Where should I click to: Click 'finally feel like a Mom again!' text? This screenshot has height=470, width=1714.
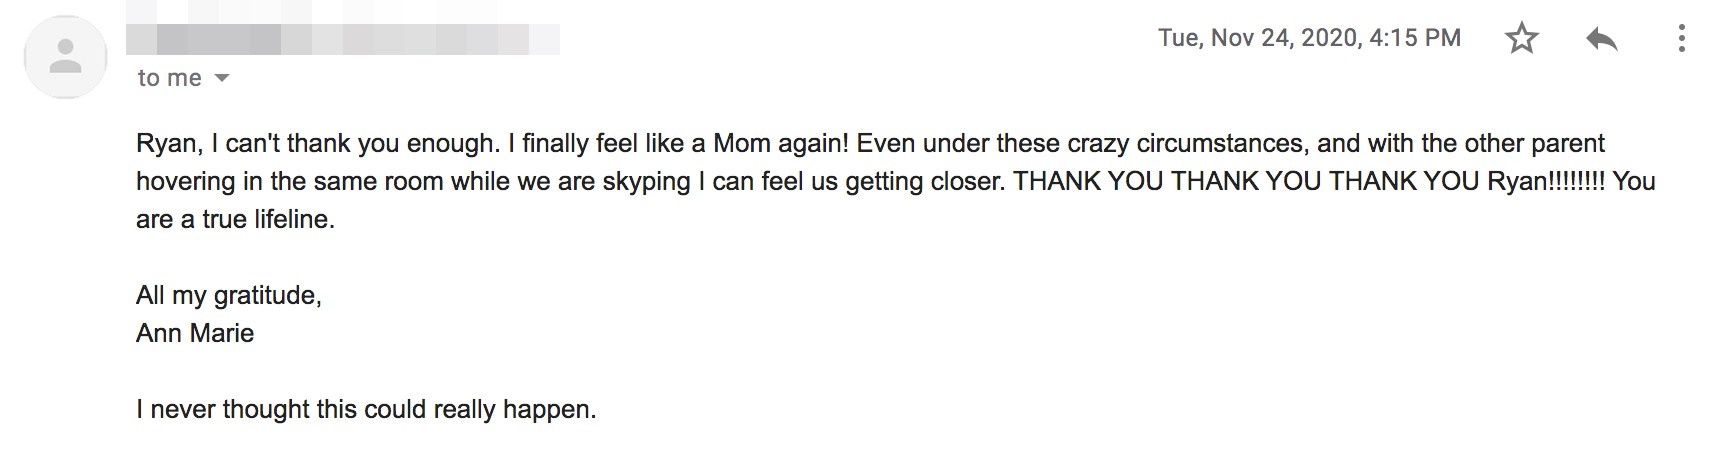click(x=685, y=144)
